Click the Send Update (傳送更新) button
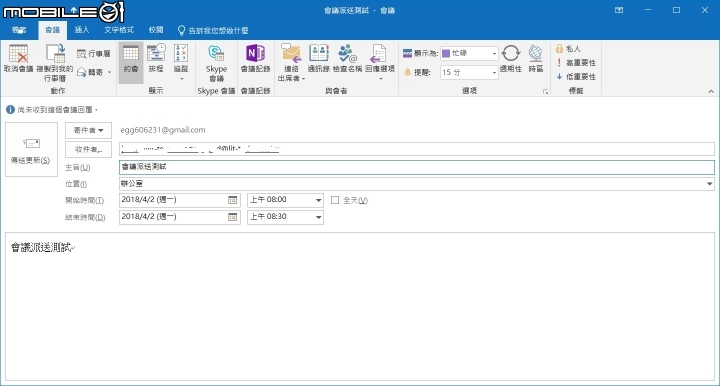The width and height of the screenshot is (720, 386). point(31,150)
